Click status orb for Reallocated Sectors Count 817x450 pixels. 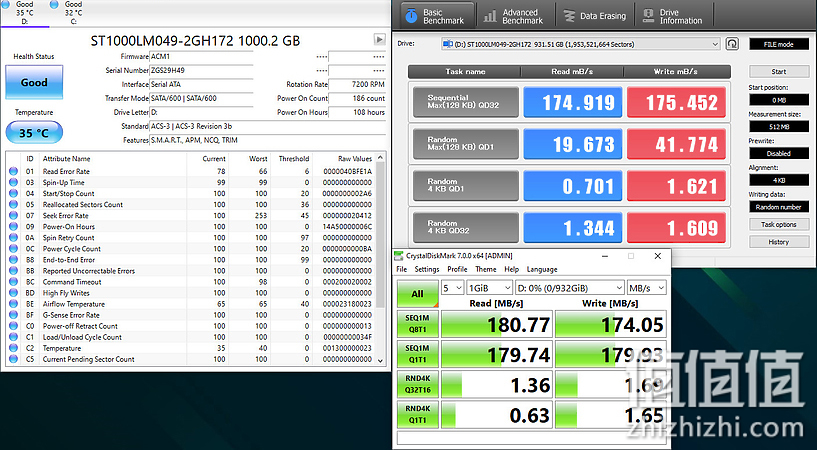13,205
